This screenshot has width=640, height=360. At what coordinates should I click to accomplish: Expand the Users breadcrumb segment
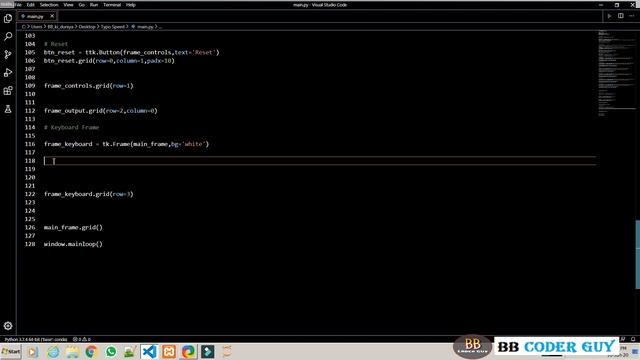coord(36,27)
